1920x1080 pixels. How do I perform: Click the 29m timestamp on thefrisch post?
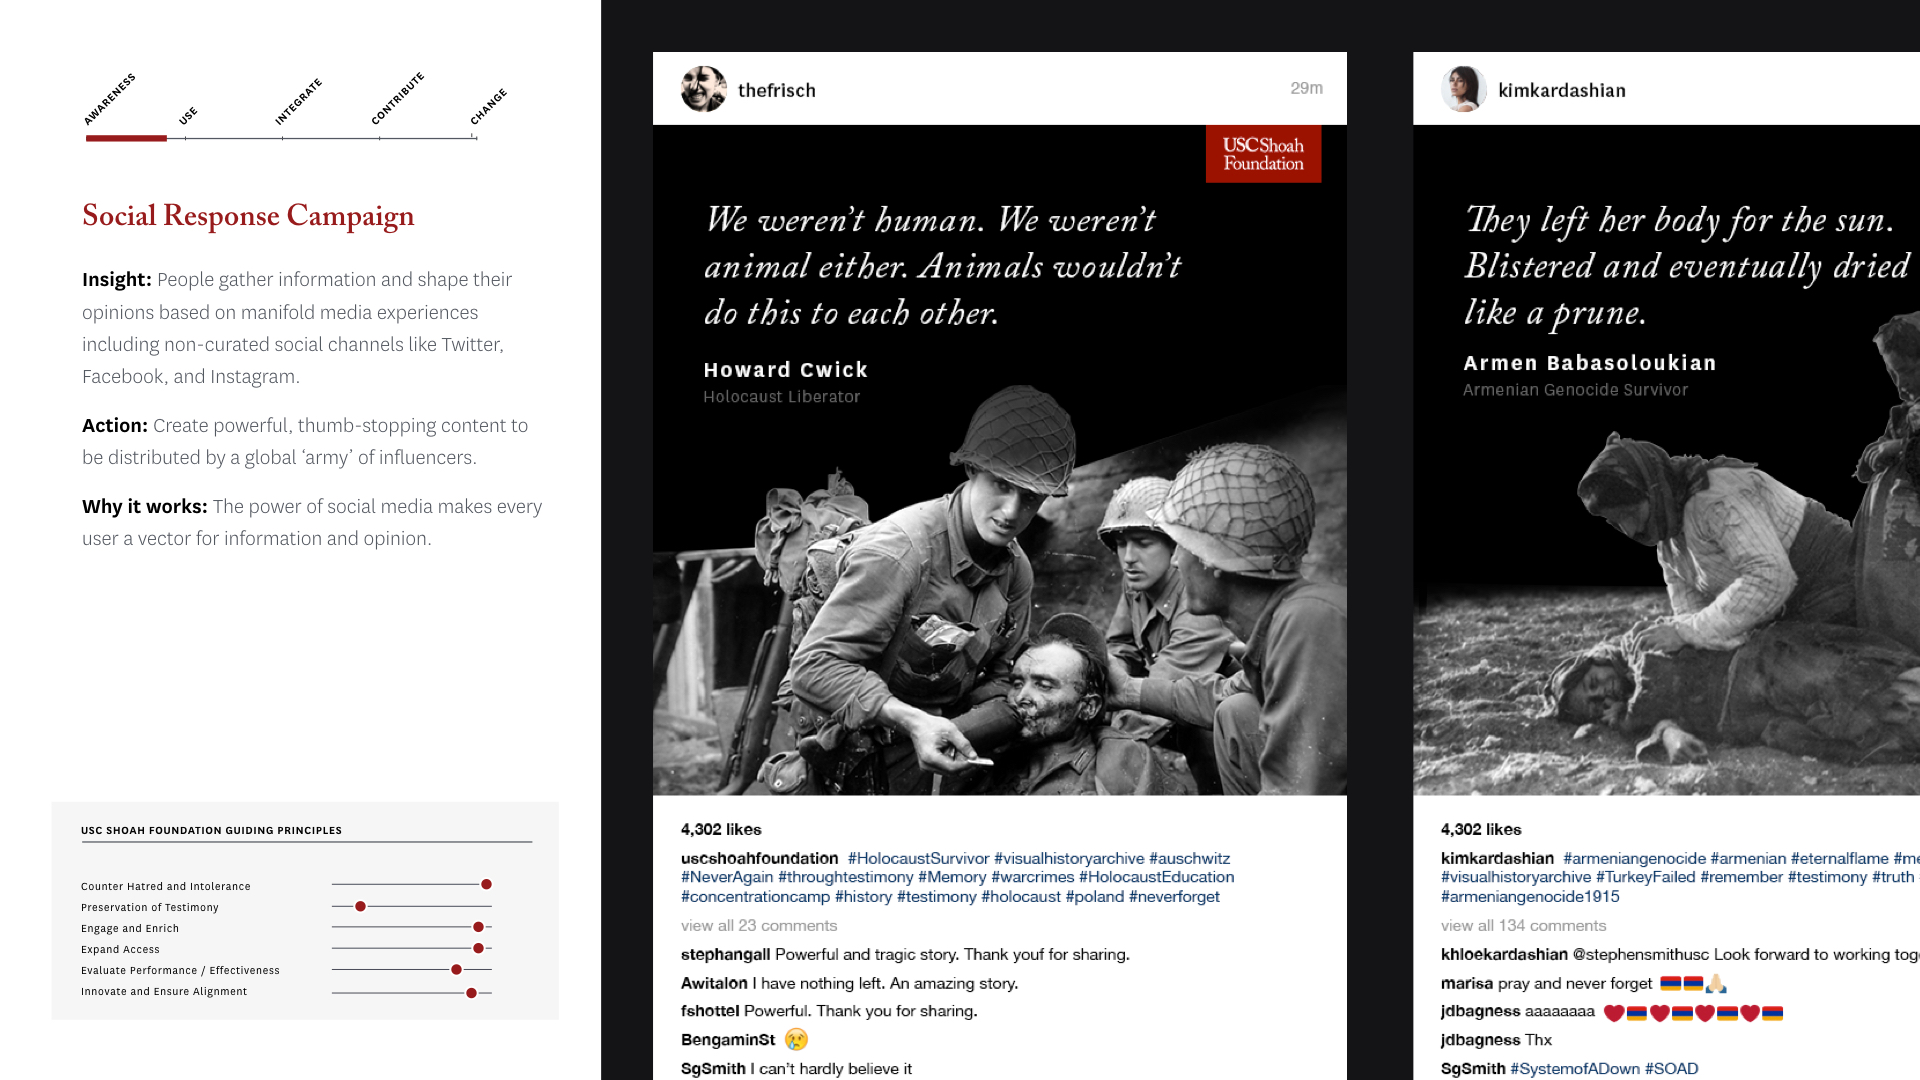[1306, 89]
